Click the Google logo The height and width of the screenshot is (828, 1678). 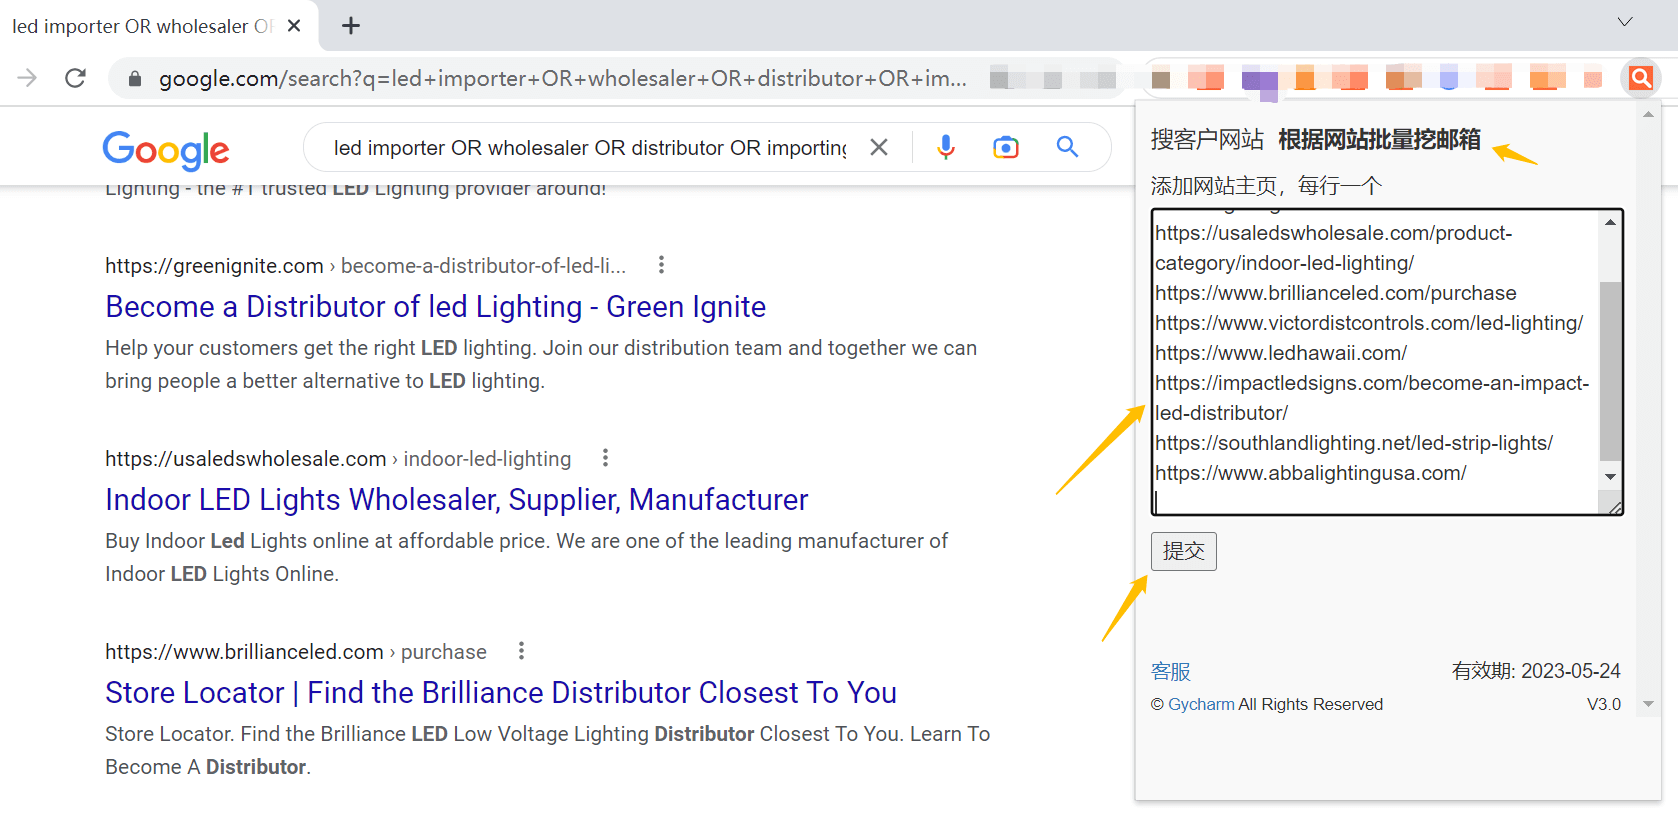click(x=166, y=149)
